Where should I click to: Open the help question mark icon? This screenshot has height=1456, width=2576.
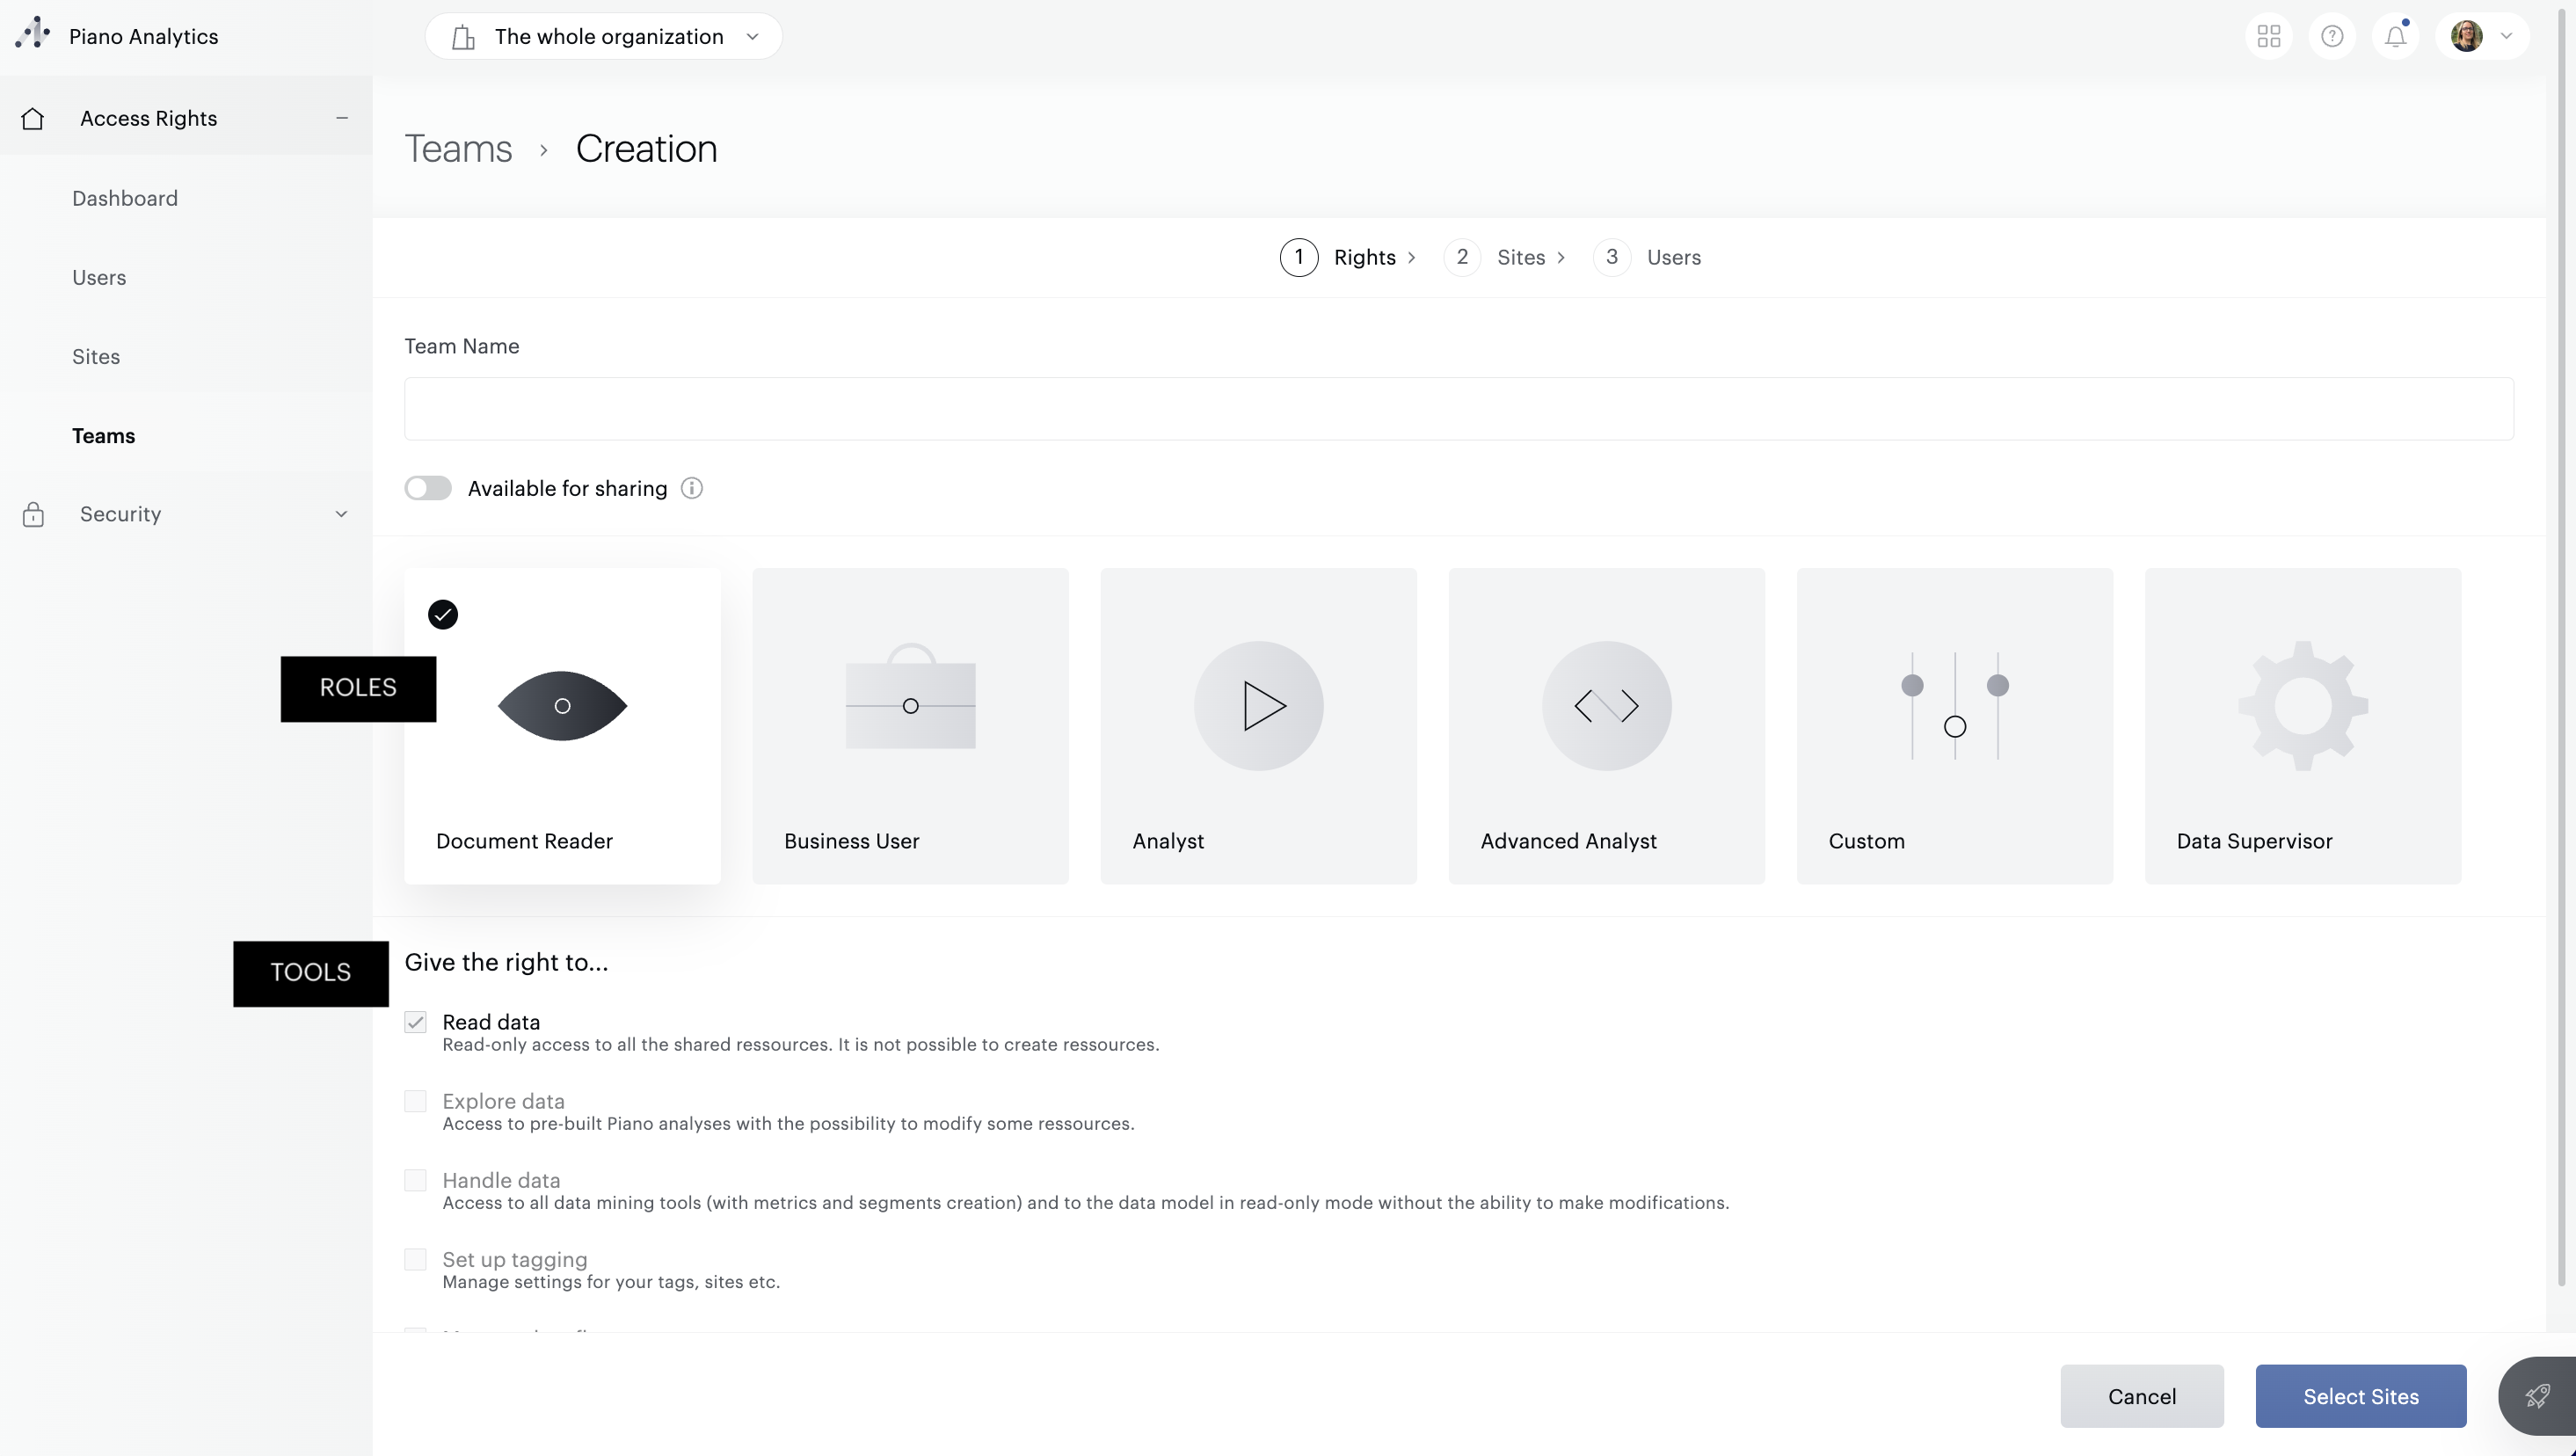[2332, 37]
